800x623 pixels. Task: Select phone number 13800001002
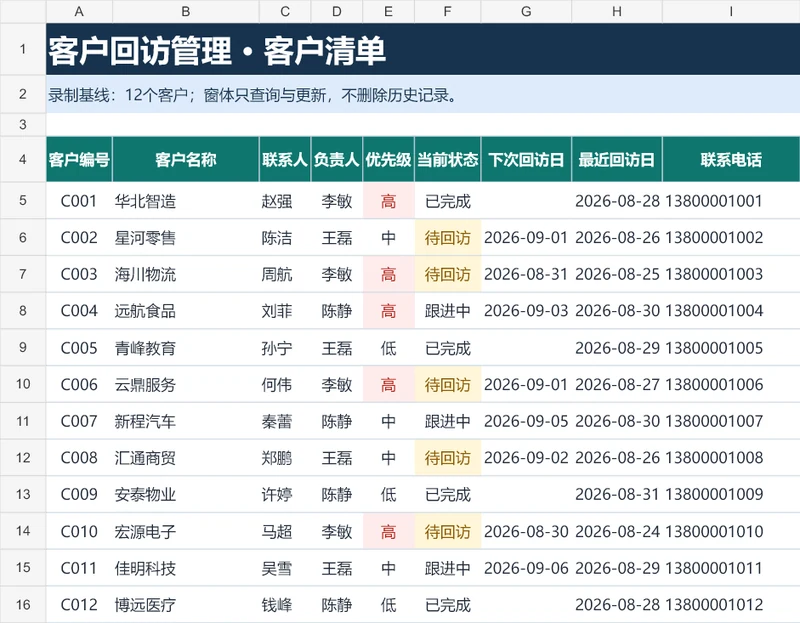pyautogui.click(x=731, y=238)
